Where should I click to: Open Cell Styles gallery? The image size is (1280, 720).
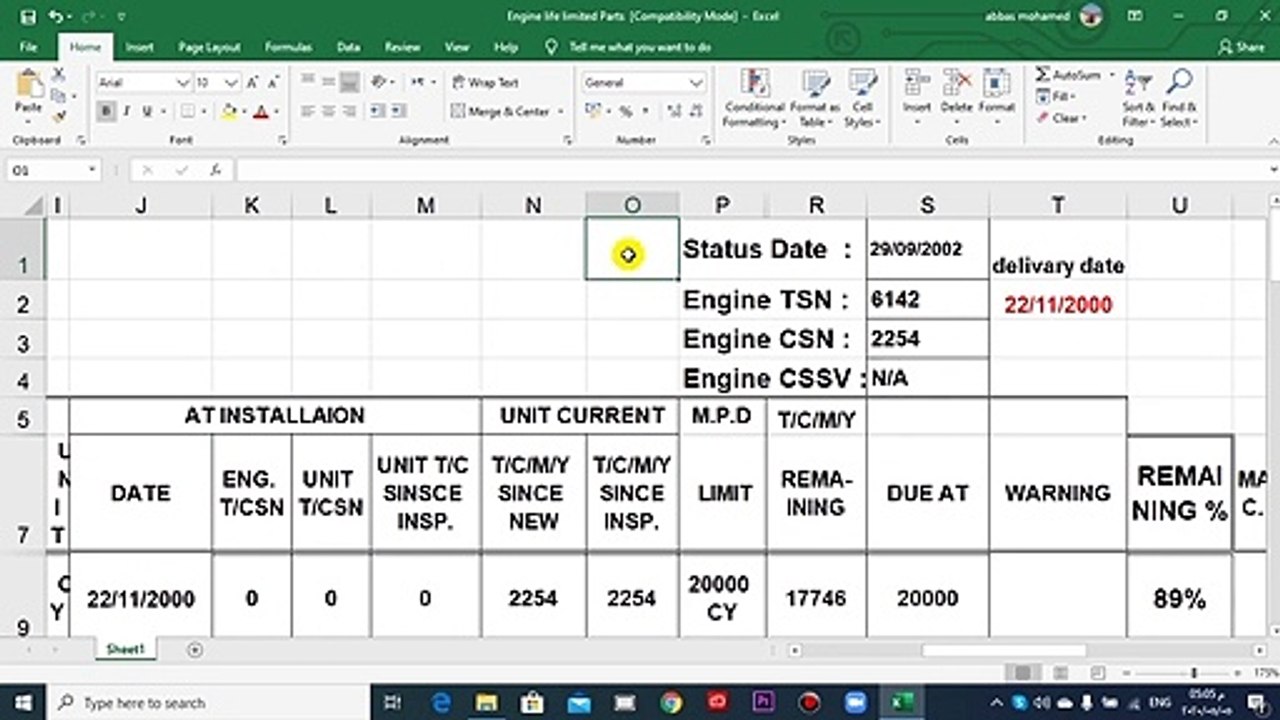(861, 99)
